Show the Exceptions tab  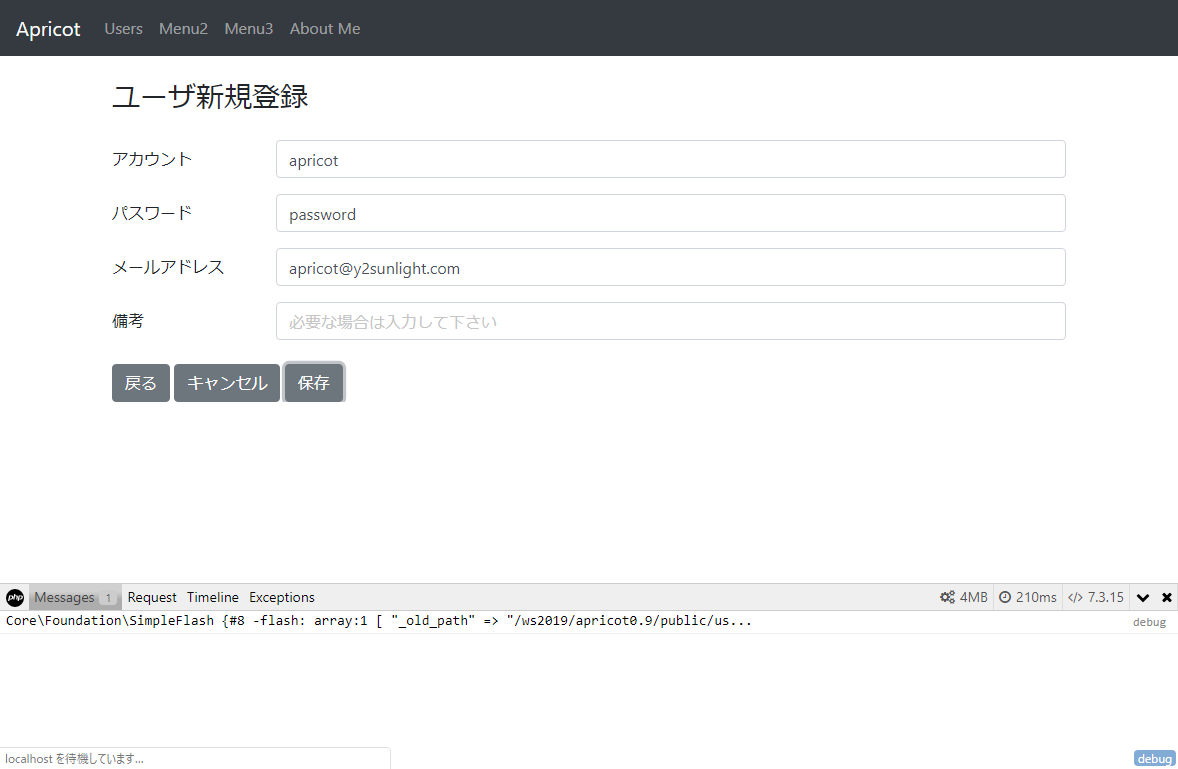coord(282,597)
